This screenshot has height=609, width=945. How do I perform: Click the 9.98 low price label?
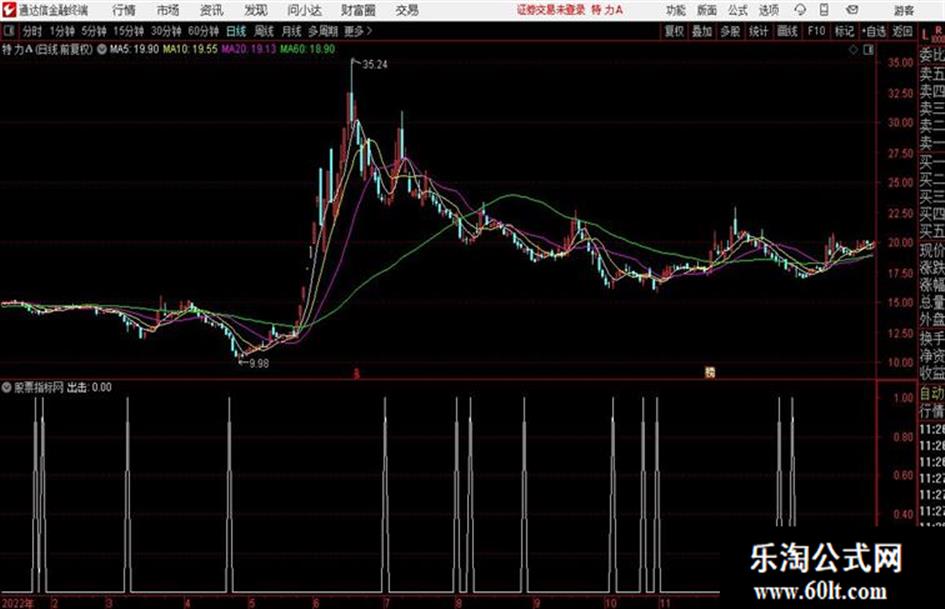coord(259,364)
